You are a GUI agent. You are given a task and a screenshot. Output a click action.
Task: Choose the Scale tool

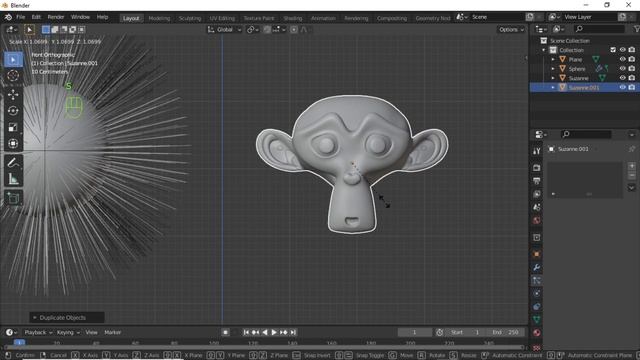point(13,127)
